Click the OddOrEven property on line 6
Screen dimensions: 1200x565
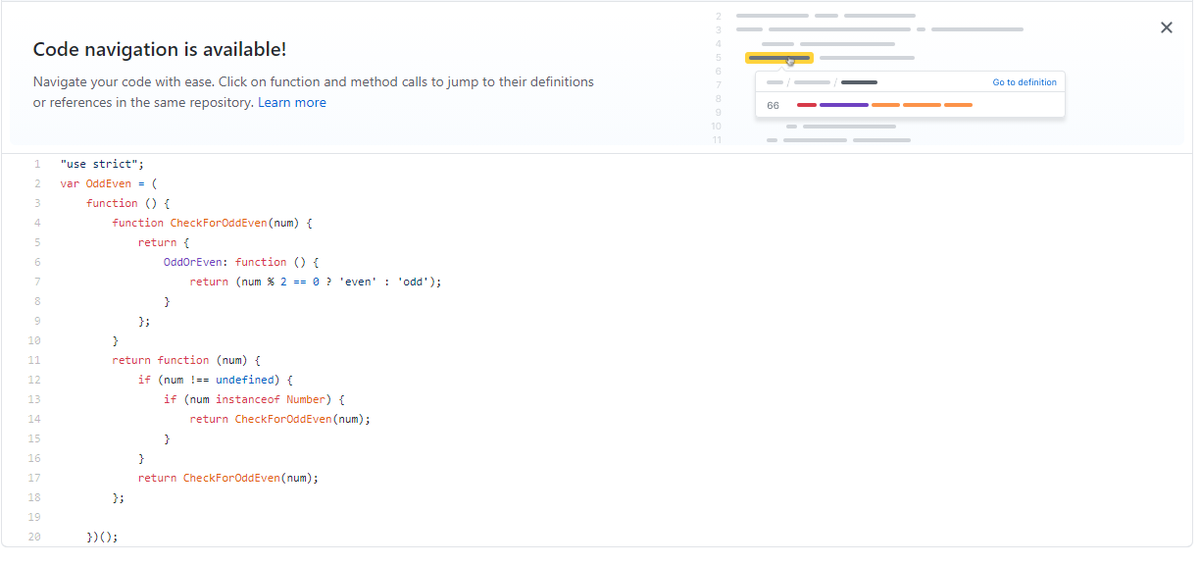click(x=192, y=262)
